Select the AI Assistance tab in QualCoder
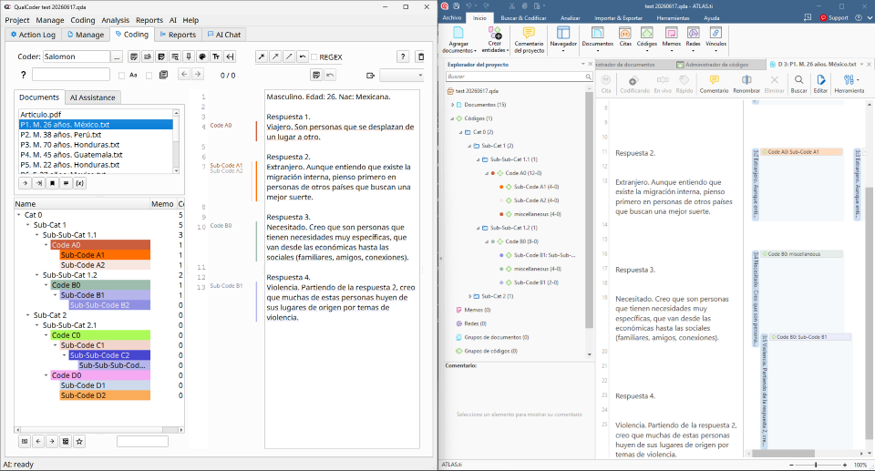 [x=93, y=97]
